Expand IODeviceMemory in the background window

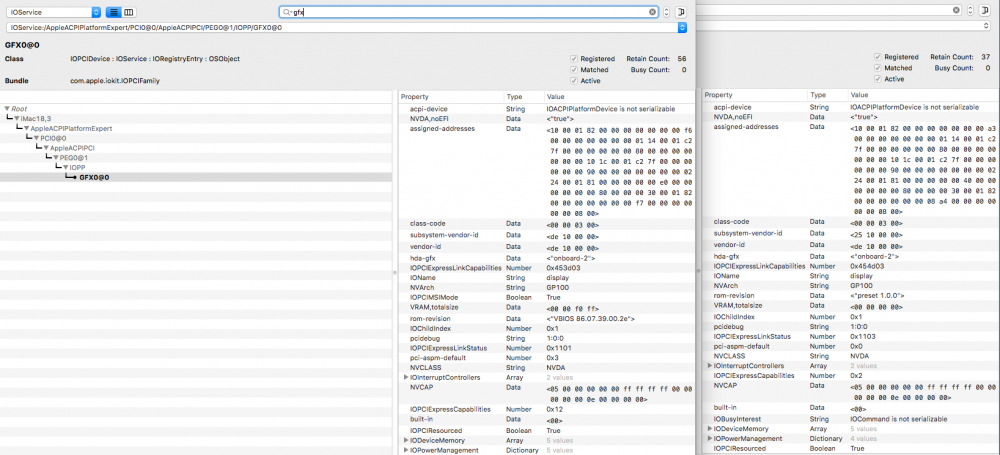pos(710,429)
